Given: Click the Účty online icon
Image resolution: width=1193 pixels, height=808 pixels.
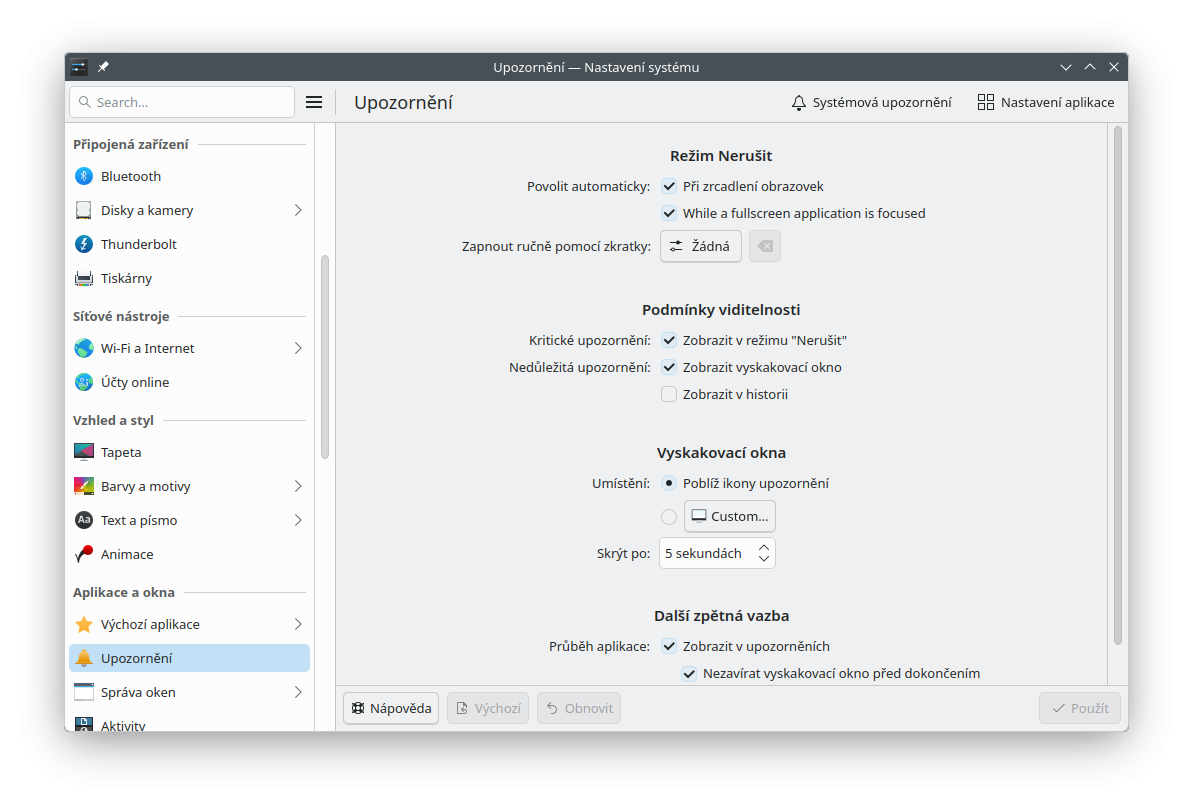Looking at the screenshot, I should click(x=84, y=382).
